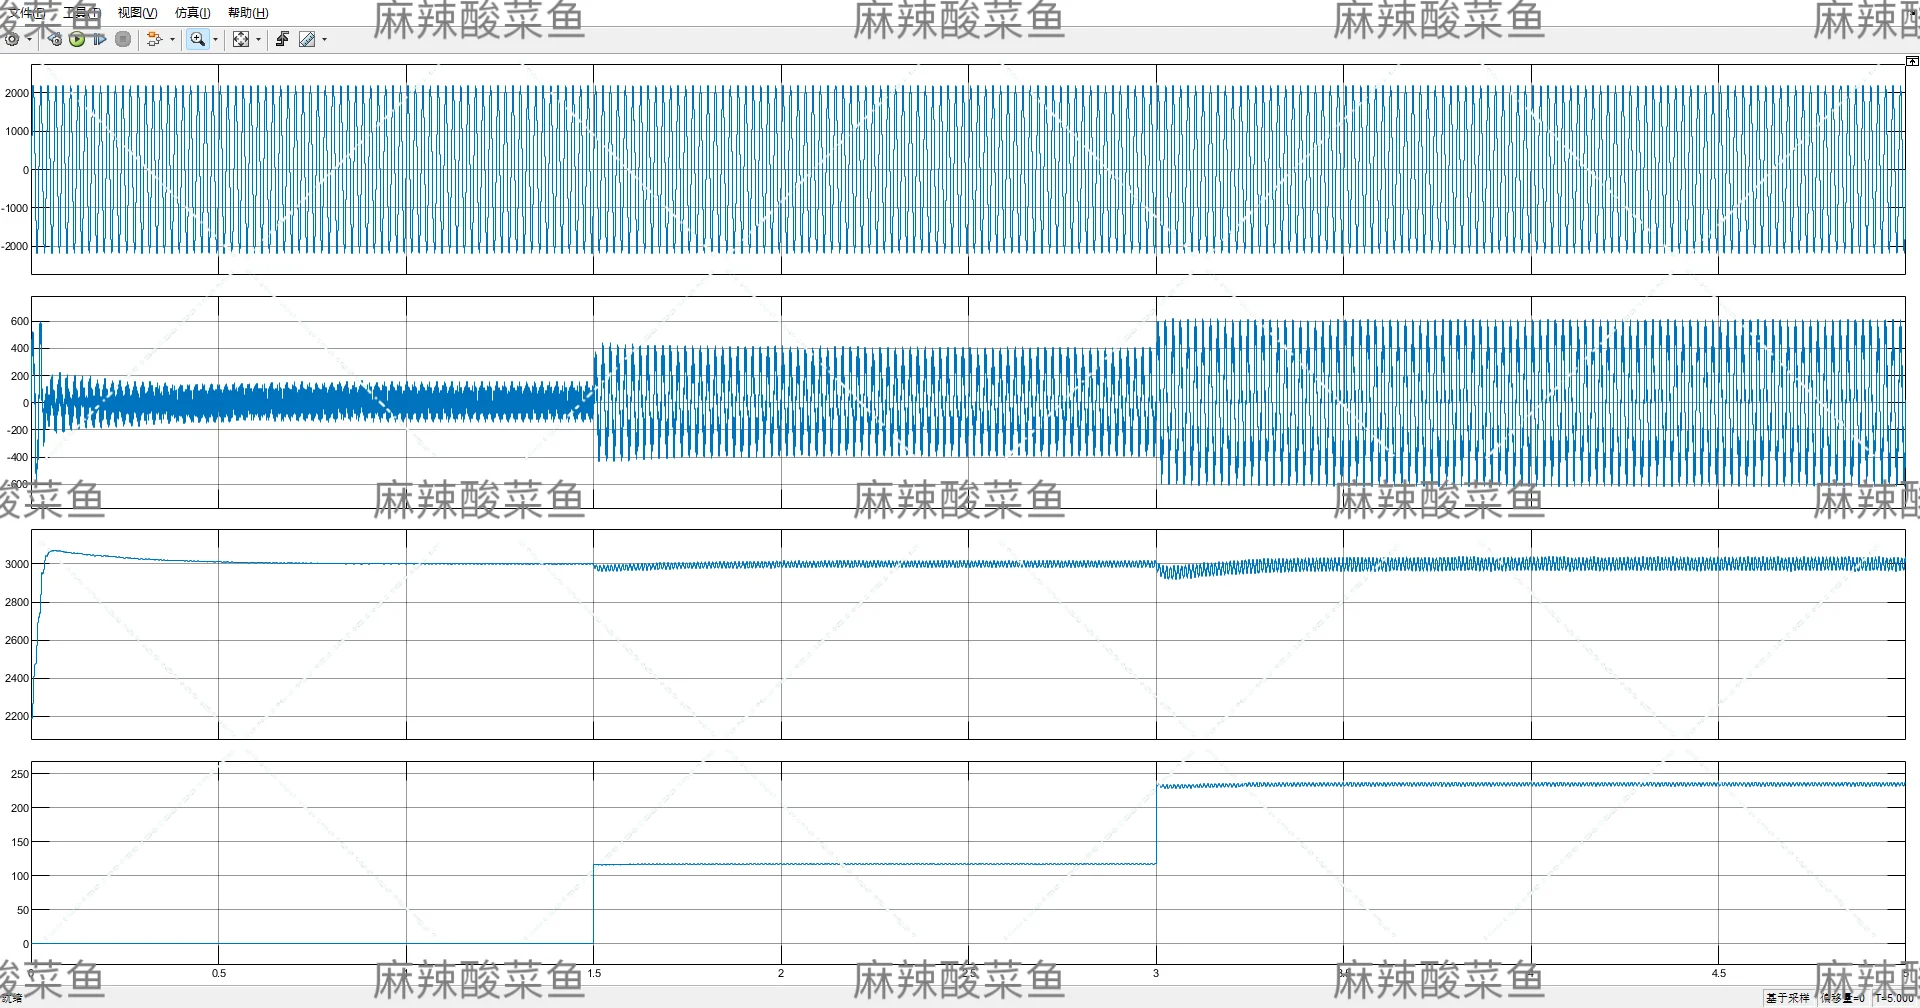Viewport: 1920px width, 1008px height.
Task: Open the 仿真(I) menu
Action: (x=190, y=12)
